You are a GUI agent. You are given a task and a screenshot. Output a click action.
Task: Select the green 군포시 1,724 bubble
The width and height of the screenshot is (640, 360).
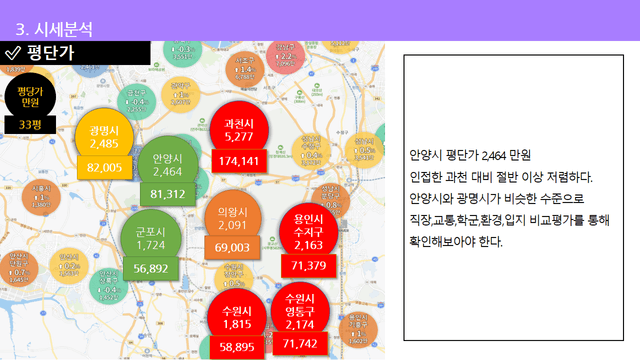click(151, 238)
